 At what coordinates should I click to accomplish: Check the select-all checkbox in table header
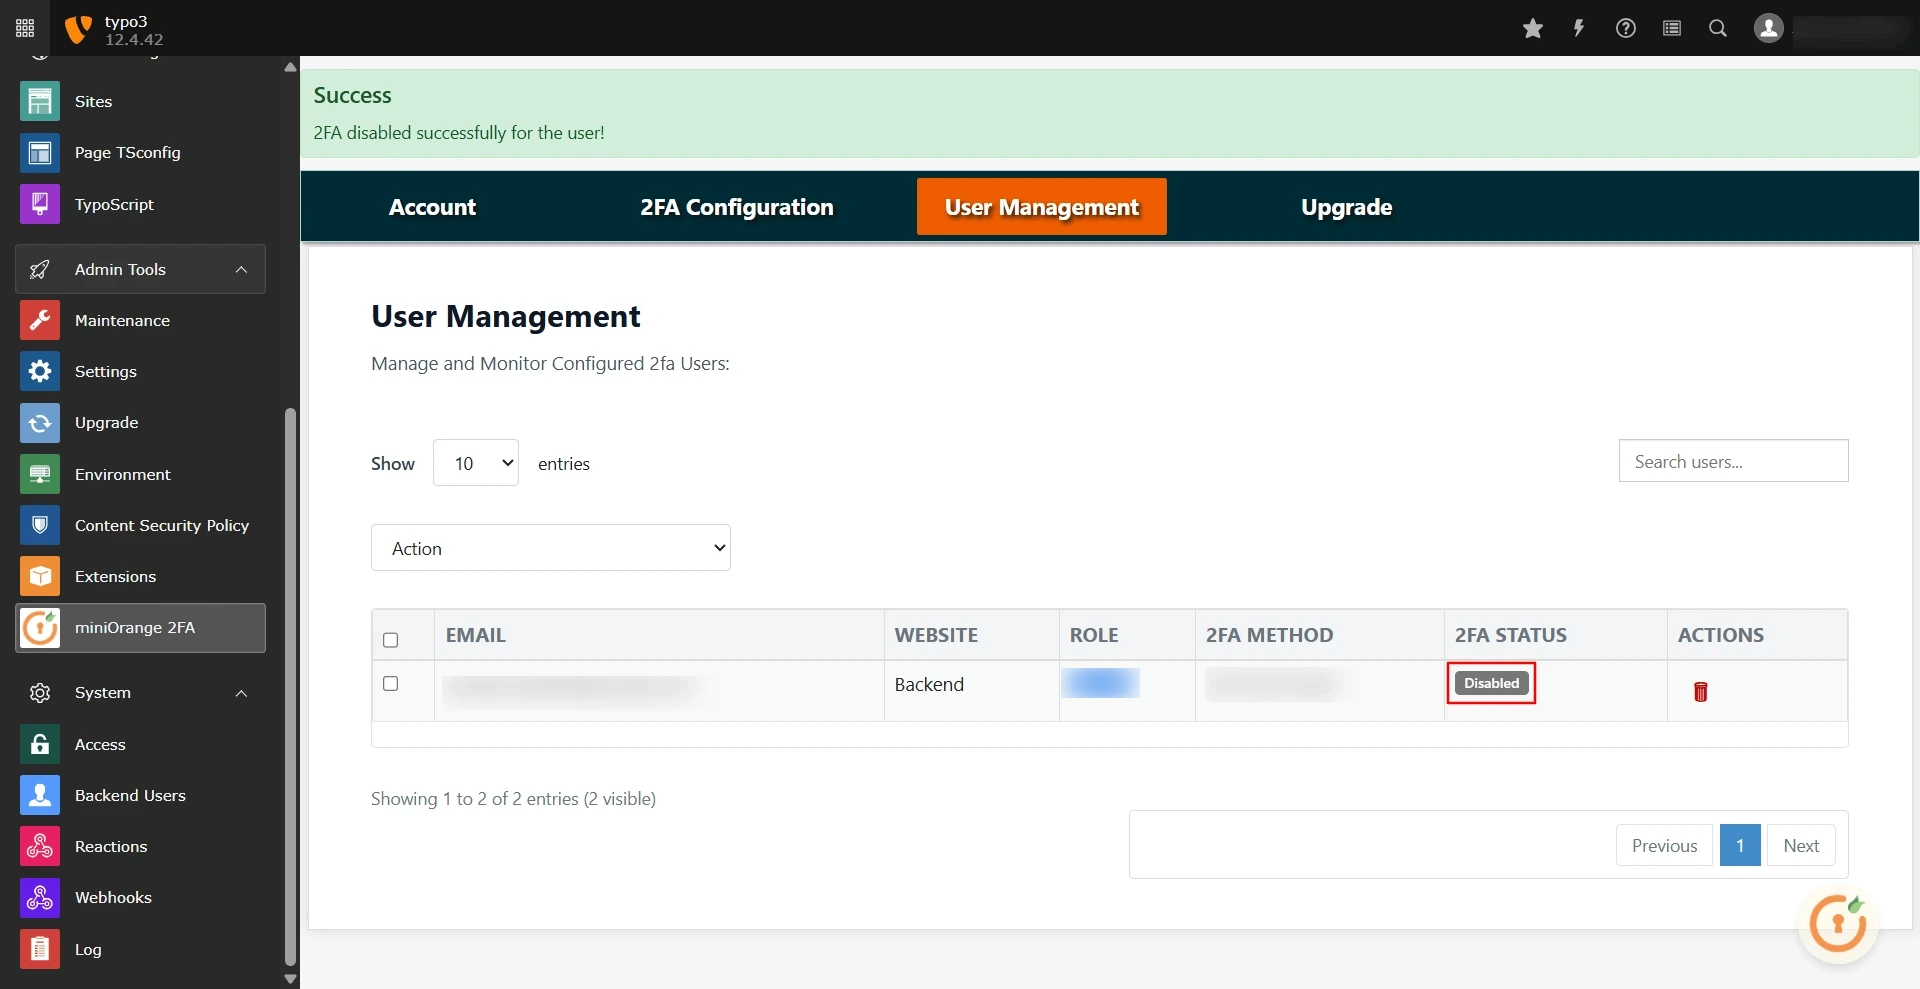coord(390,639)
